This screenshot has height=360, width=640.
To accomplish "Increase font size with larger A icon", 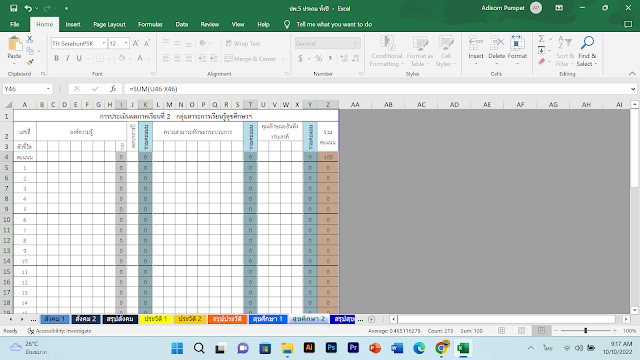I will click(x=136, y=43).
